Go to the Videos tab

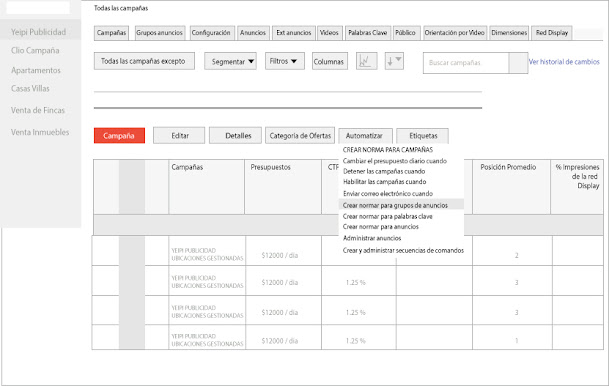329,33
